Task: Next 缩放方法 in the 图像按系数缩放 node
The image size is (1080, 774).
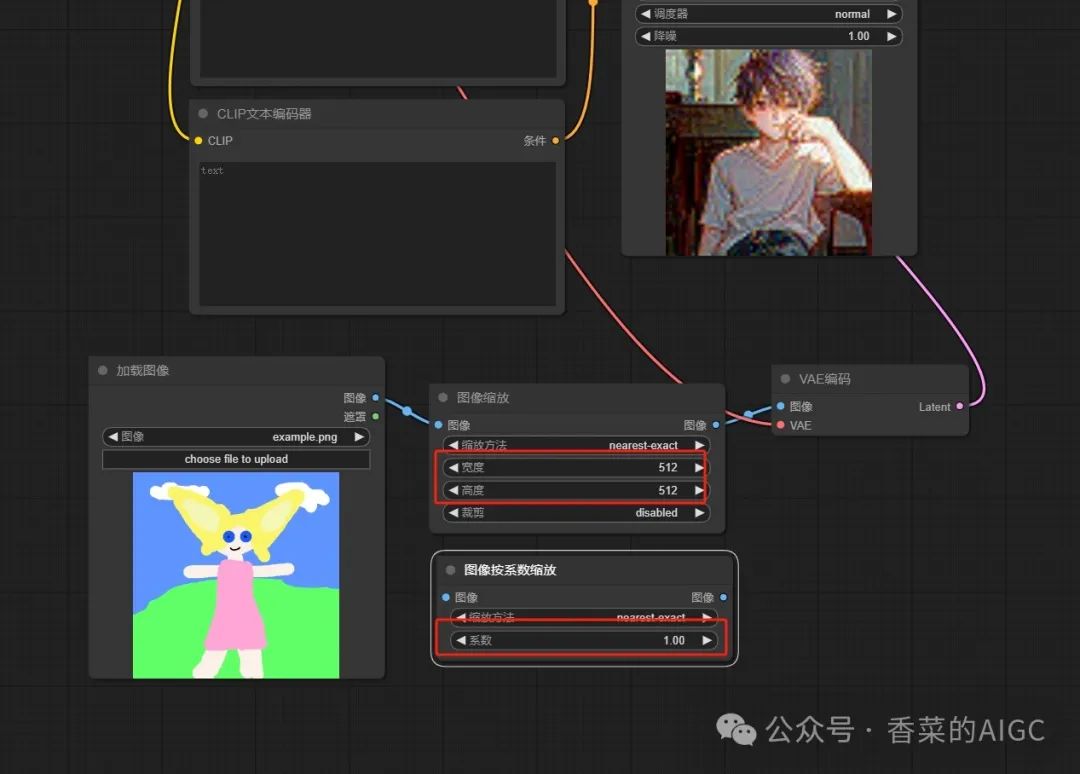Action: click(x=707, y=617)
